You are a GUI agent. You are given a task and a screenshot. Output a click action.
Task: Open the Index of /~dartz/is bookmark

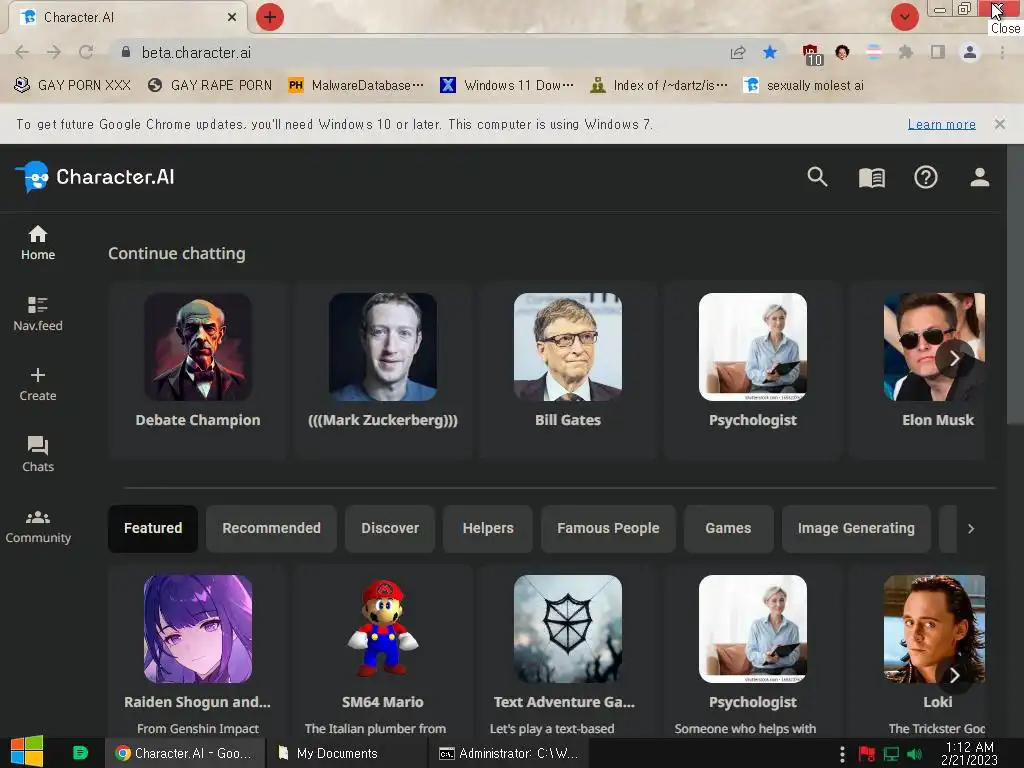pos(658,85)
